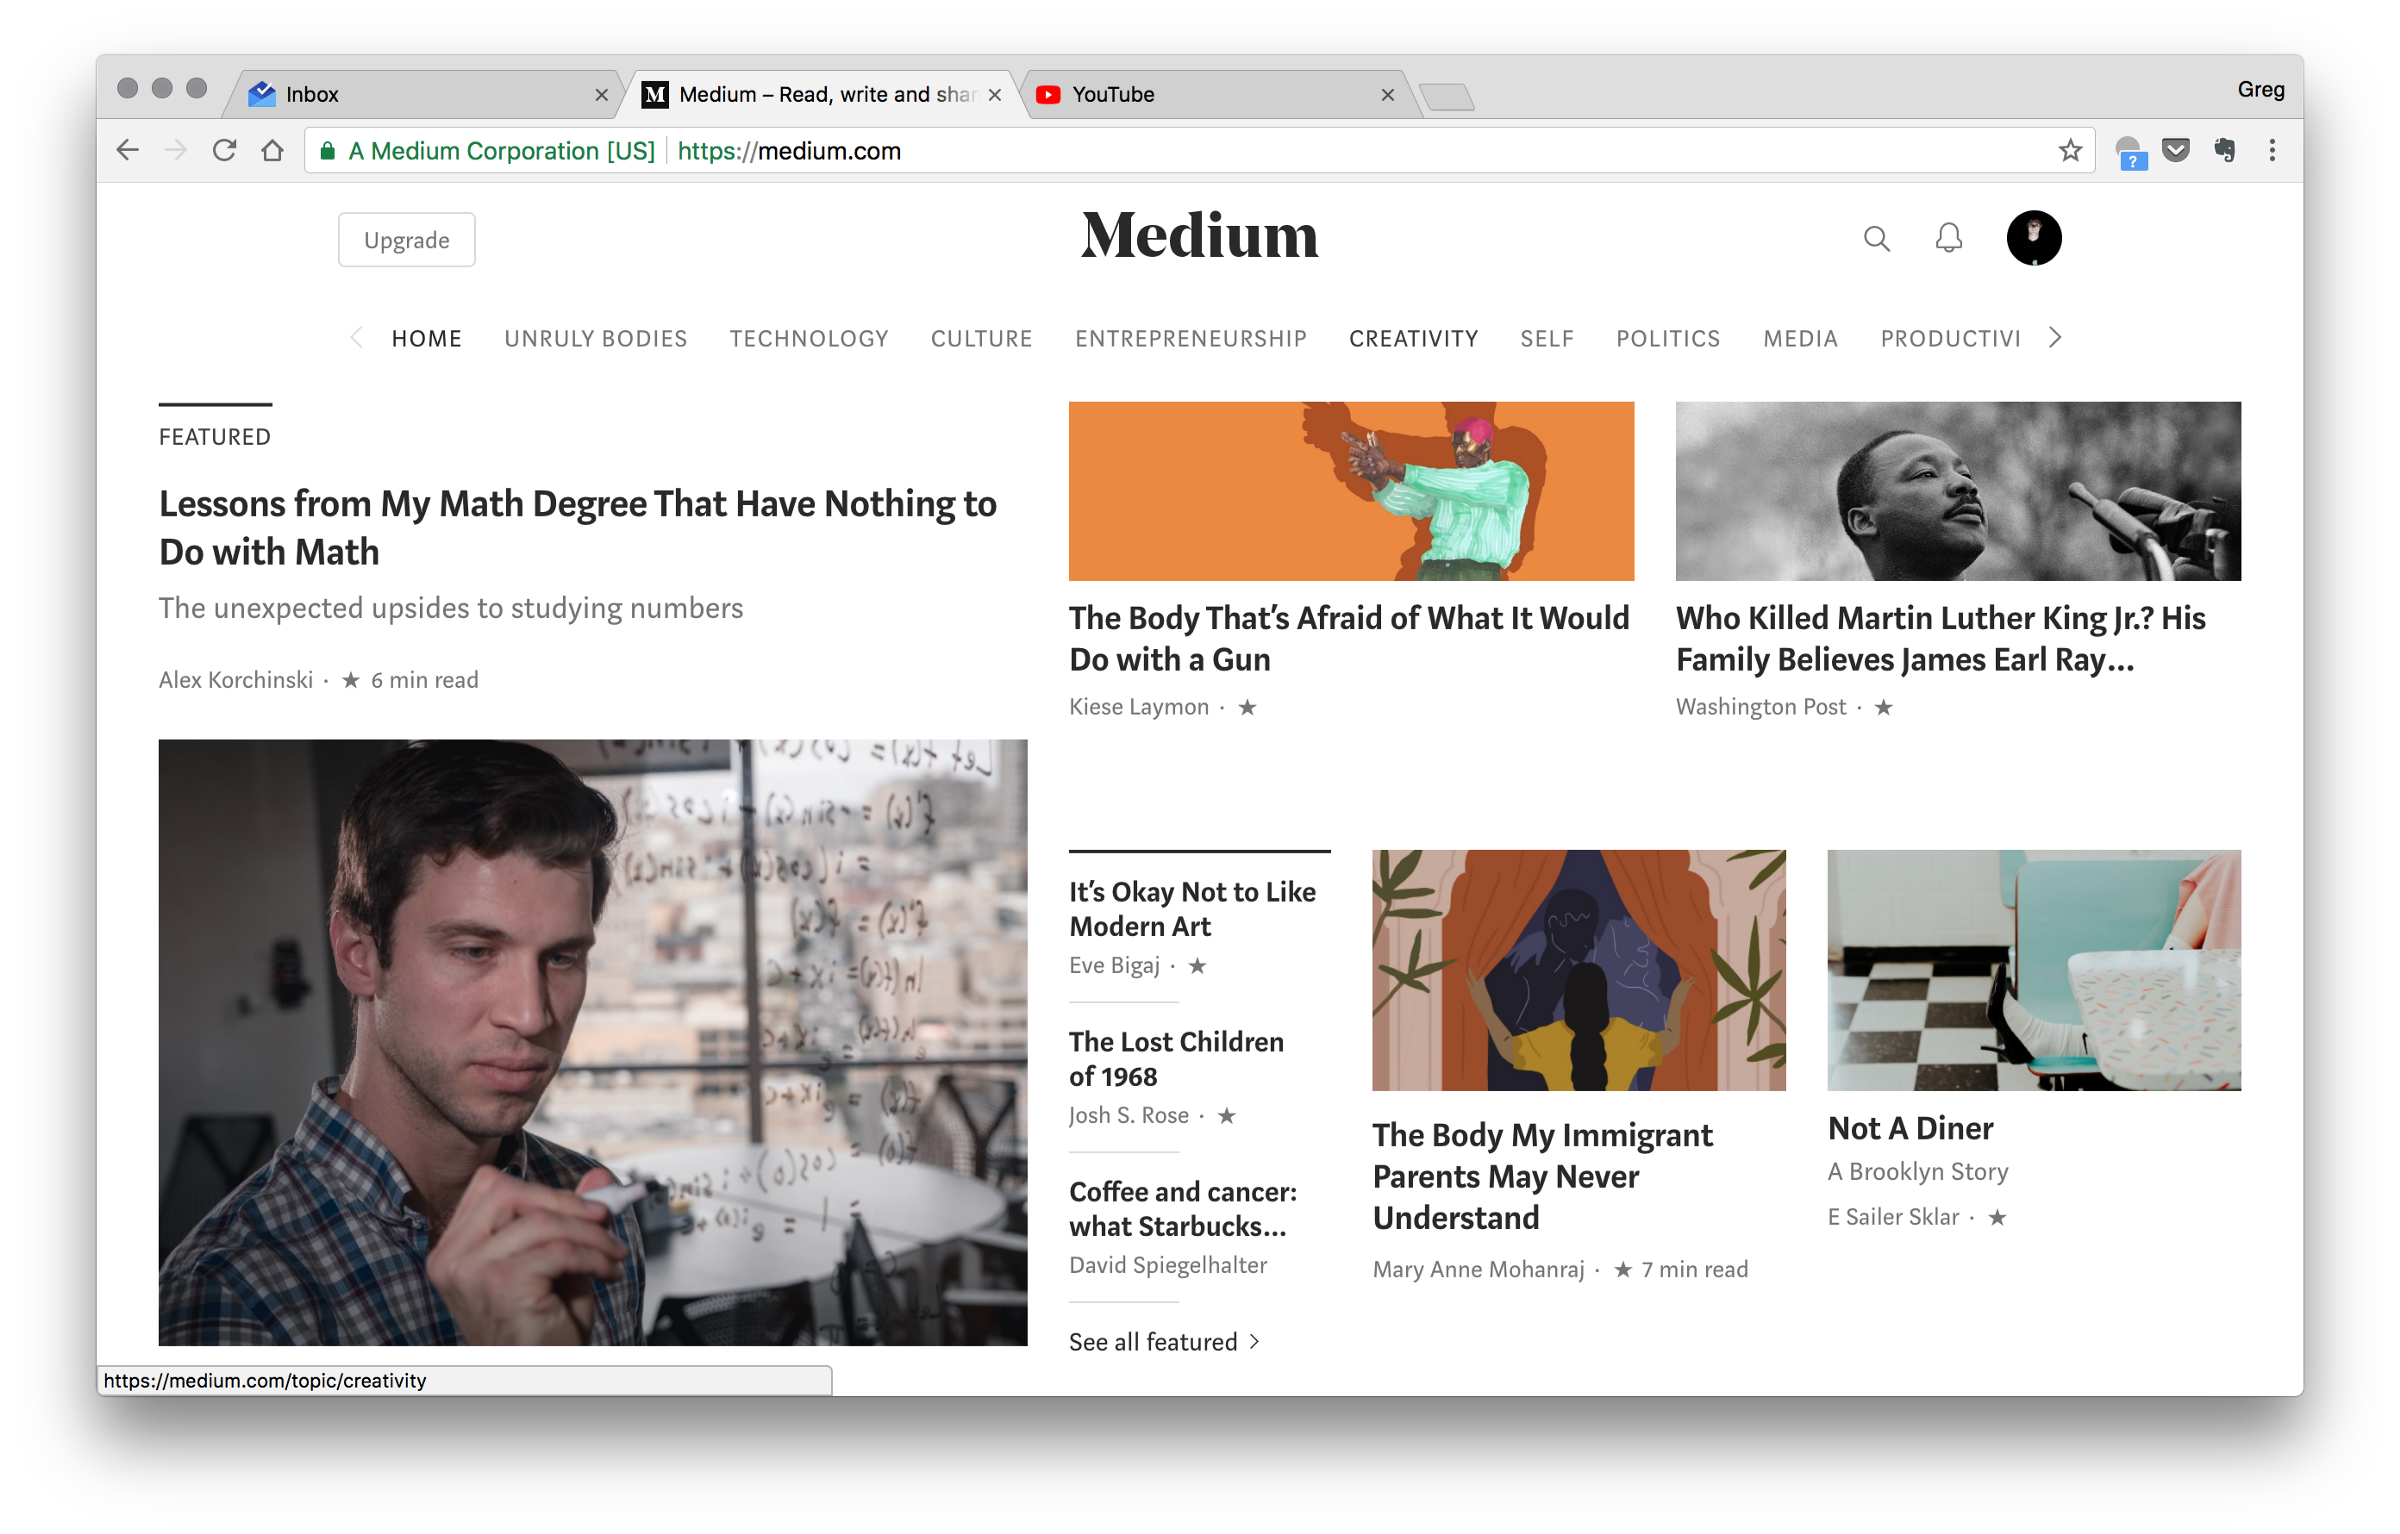Open Martin Luther King article thumbnail
Screen dimensions: 2400x1534
tap(1957, 491)
